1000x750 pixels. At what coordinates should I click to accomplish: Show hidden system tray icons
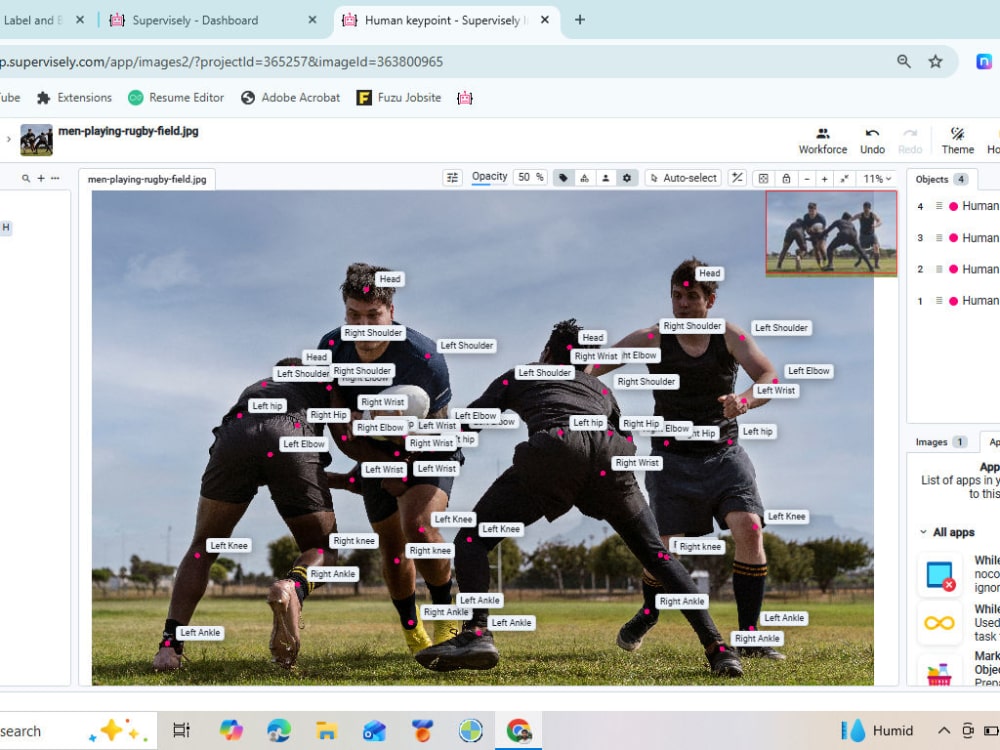944,730
